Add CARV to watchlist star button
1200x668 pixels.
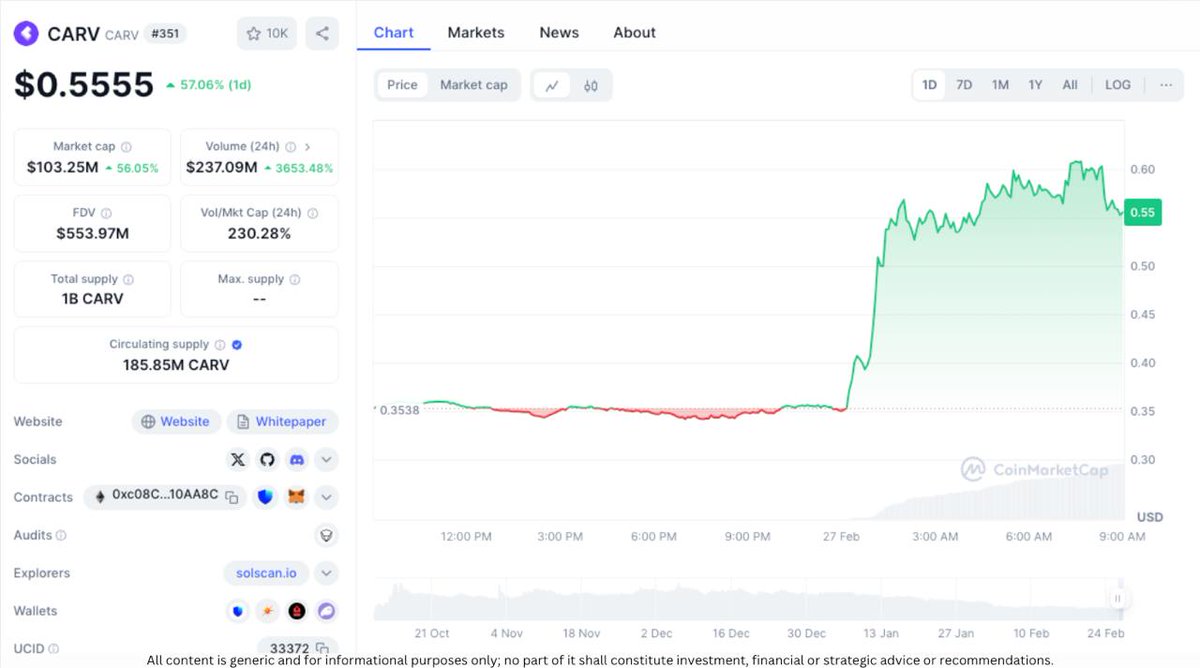[267, 34]
